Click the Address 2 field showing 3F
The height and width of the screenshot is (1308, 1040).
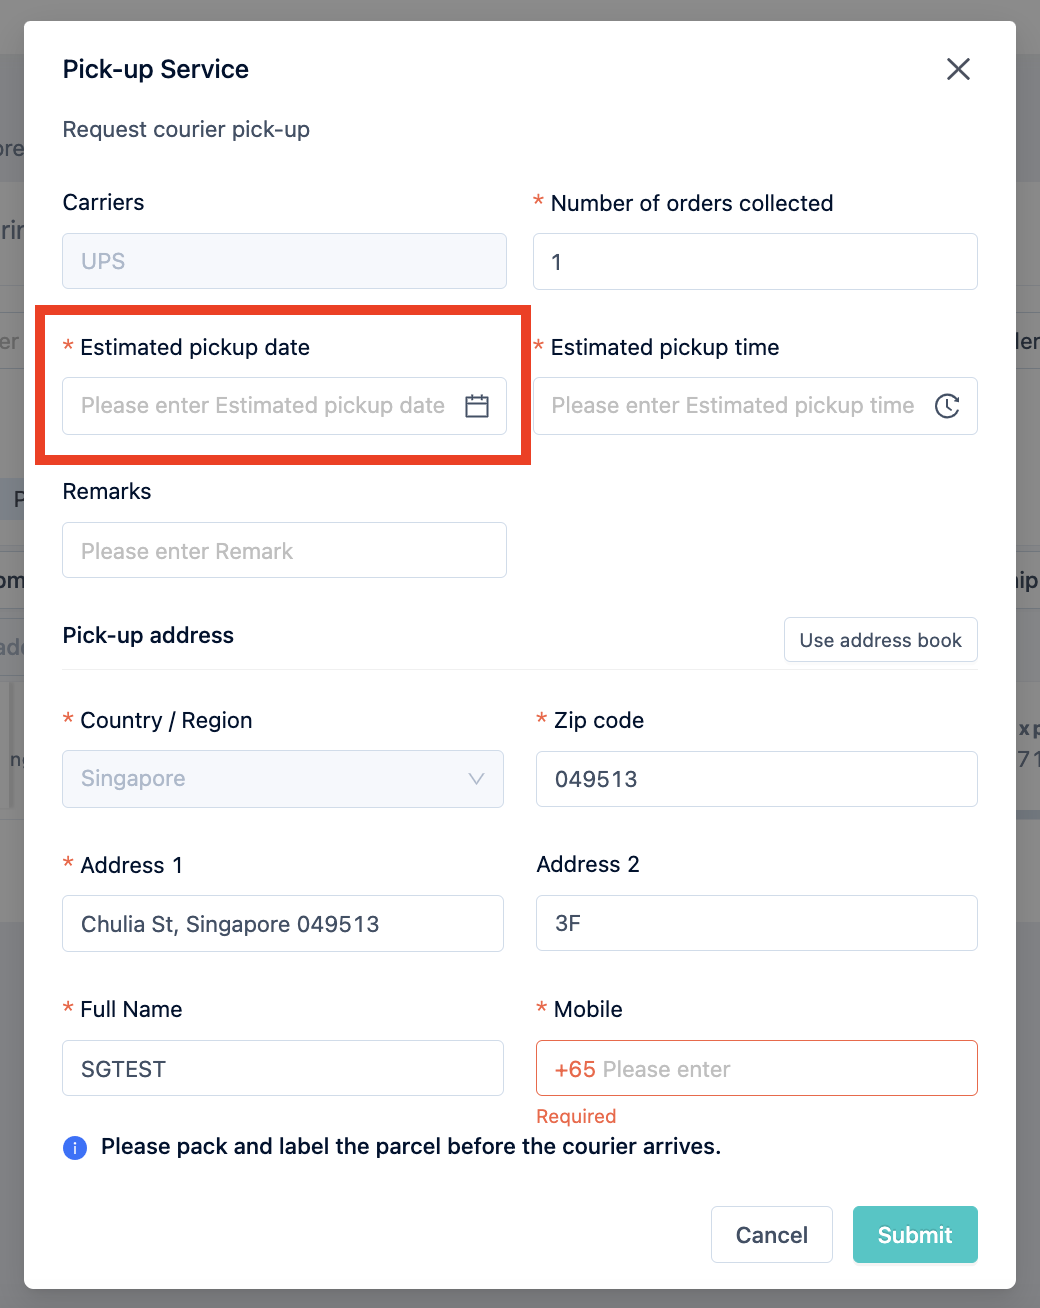[x=755, y=923]
